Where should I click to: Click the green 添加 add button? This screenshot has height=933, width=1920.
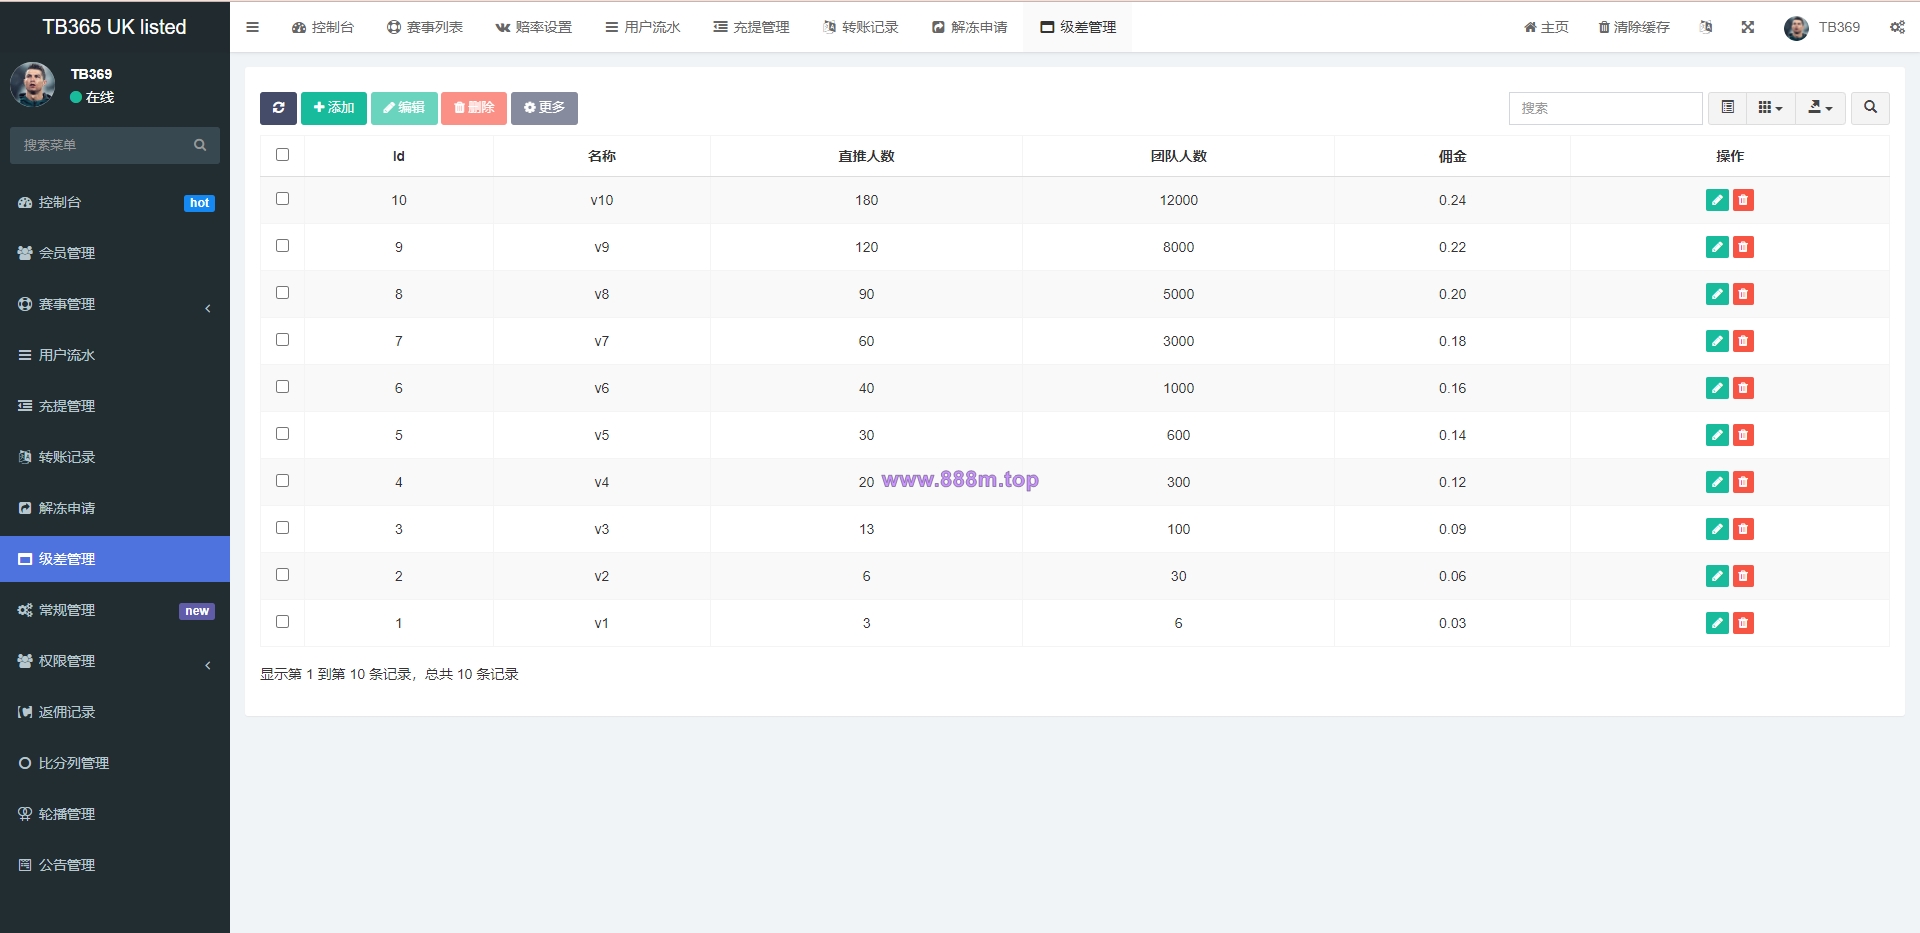334,108
